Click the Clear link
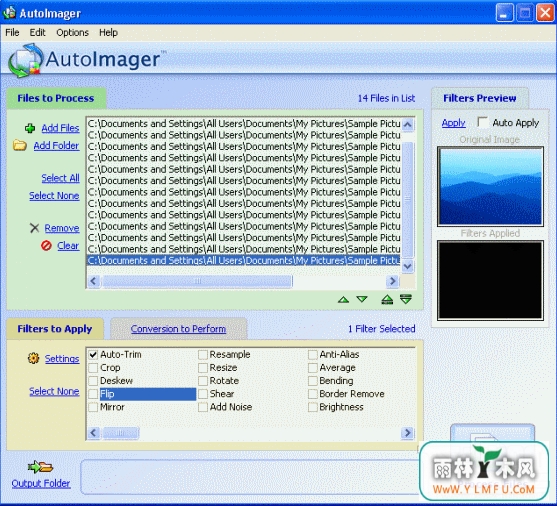 (68, 246)
